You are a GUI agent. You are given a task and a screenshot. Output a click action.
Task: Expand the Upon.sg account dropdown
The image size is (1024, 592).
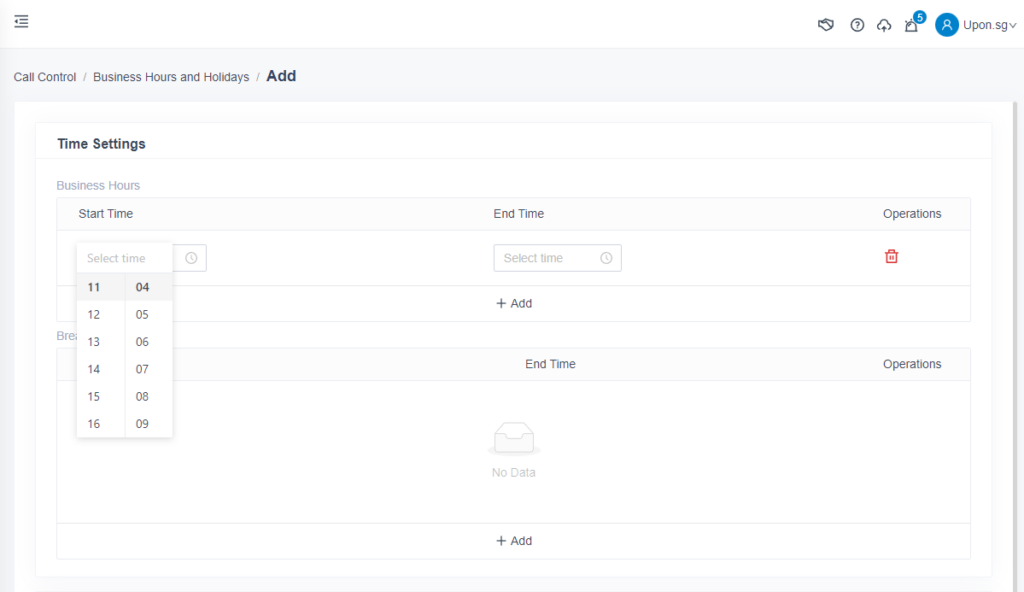(1012, 26)
